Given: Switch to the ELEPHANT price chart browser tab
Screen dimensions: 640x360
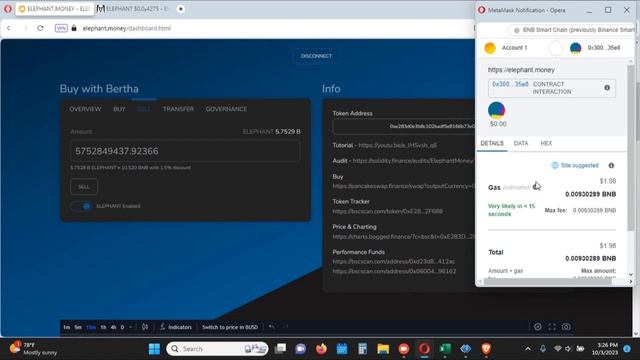Looking at the screenshot, I should coord(133,9).
